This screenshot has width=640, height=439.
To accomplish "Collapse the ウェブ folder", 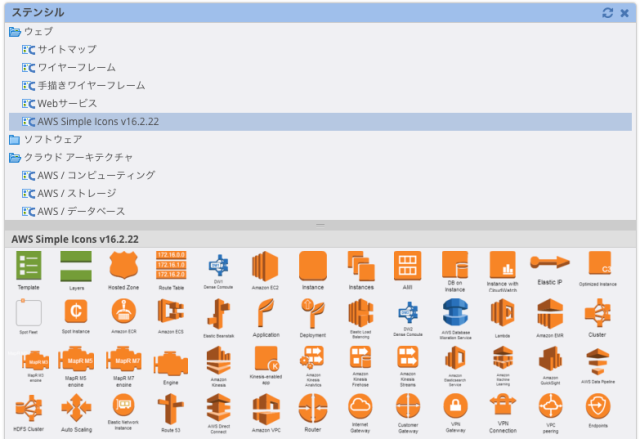I will tap(15, 31).
